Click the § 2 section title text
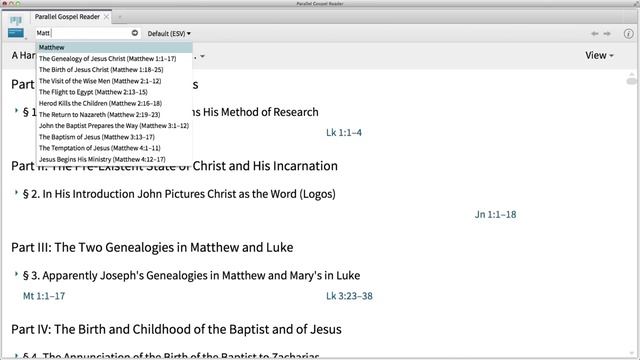 [179, 194]
